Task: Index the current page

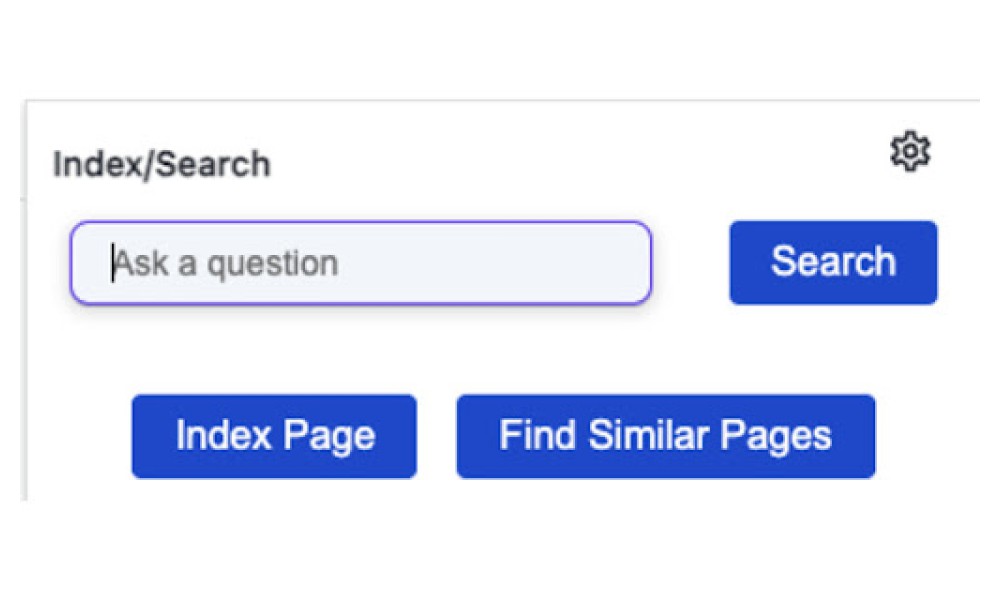Action: [x=274, y=436]
